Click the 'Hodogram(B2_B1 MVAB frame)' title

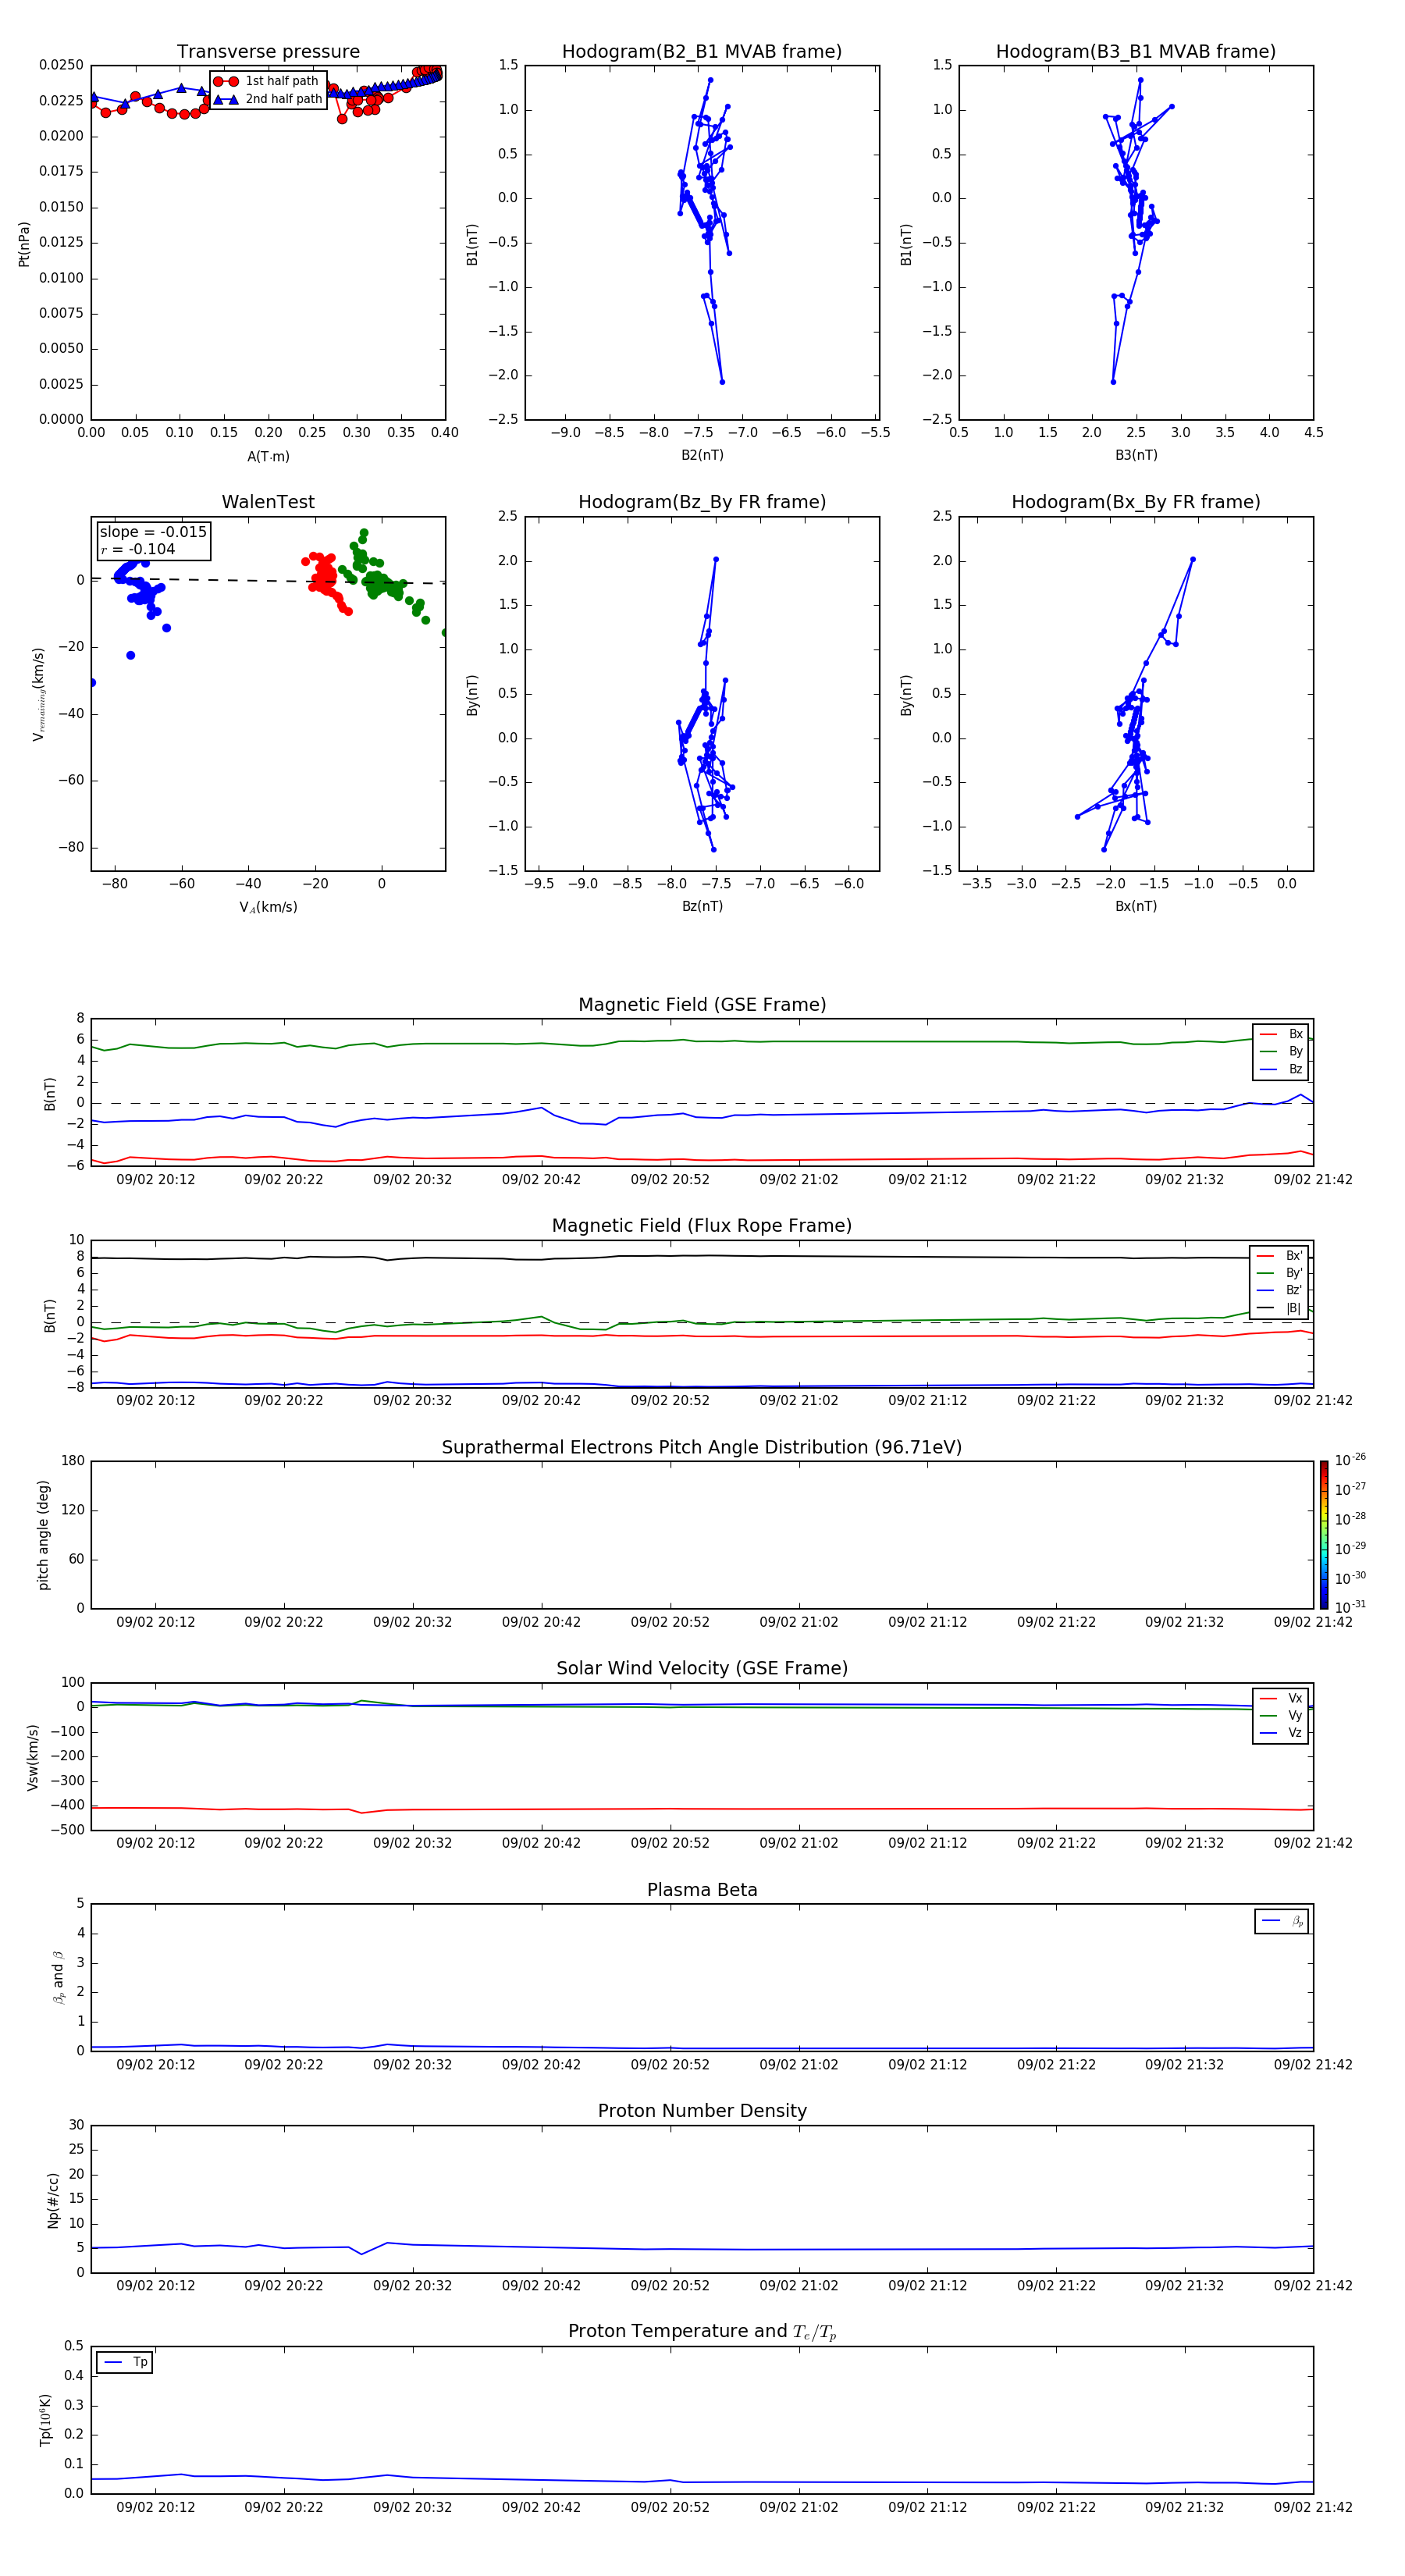pos(702,51)
